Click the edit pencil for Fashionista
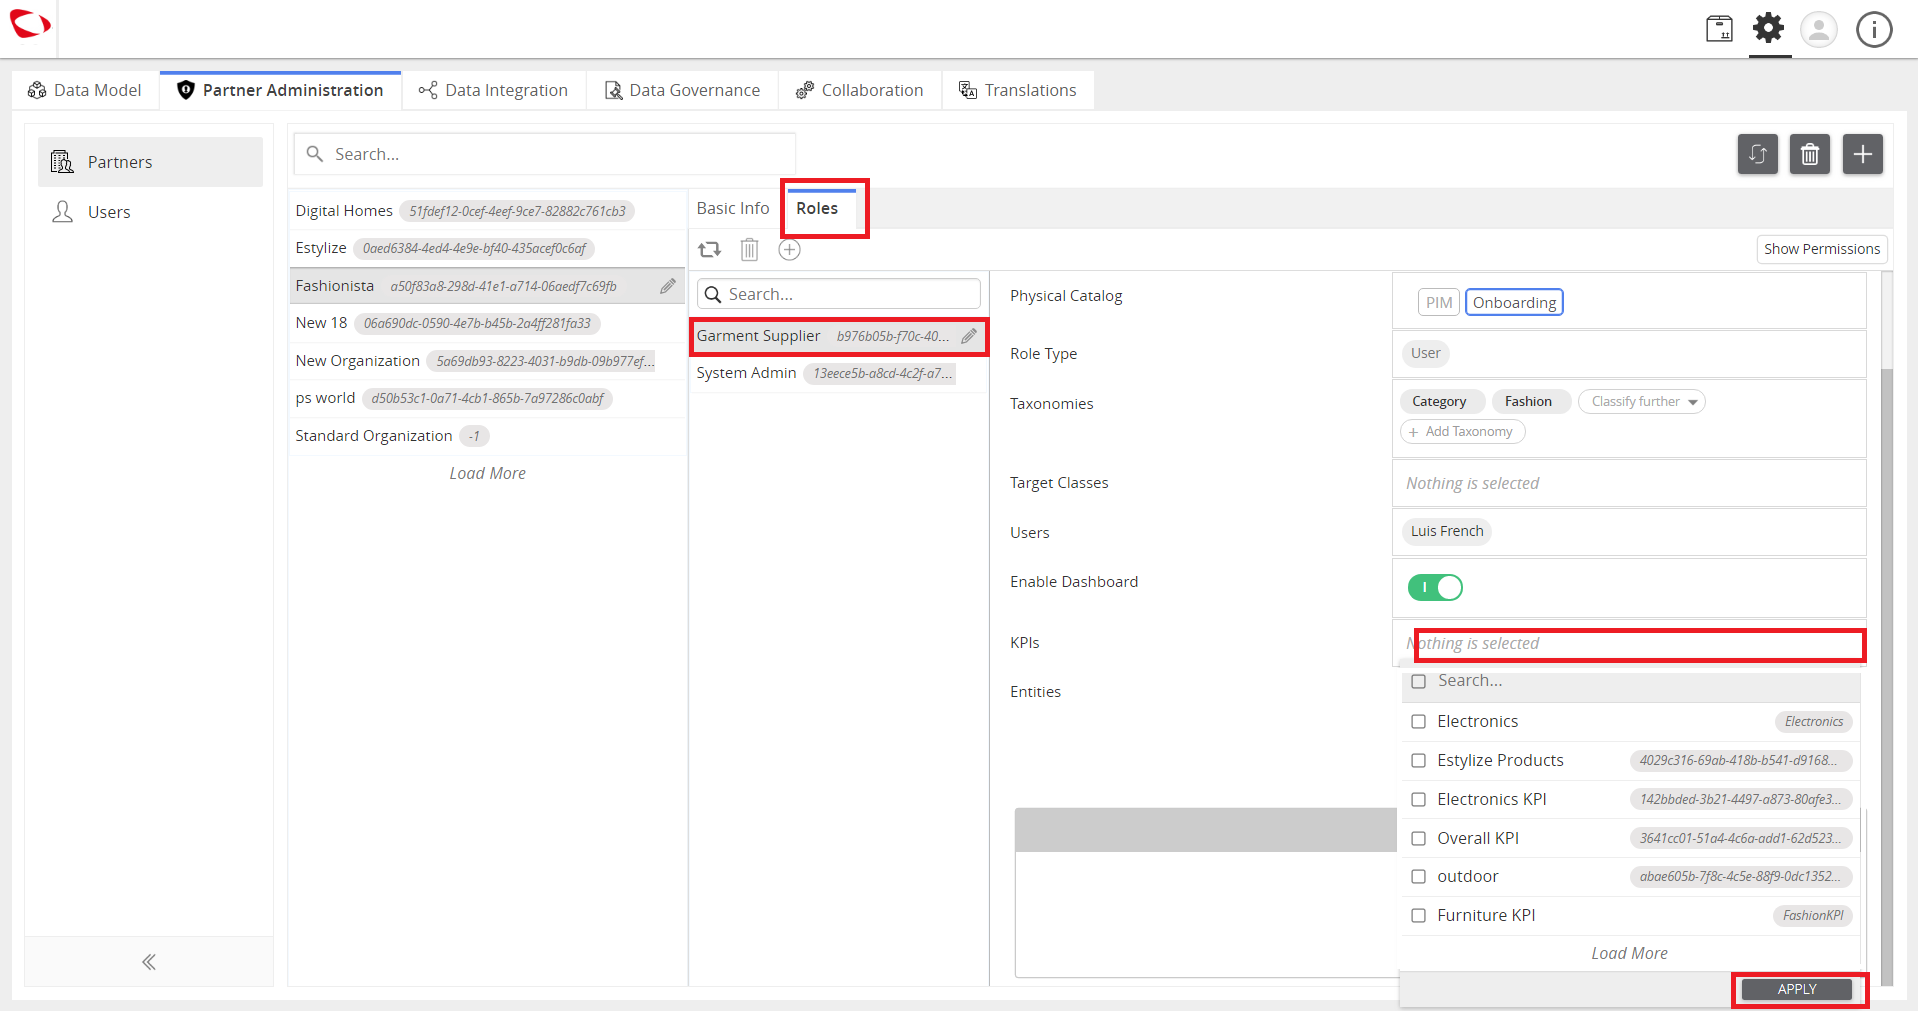Screen dimensions: 1918x1011 (x=668, y=286)
